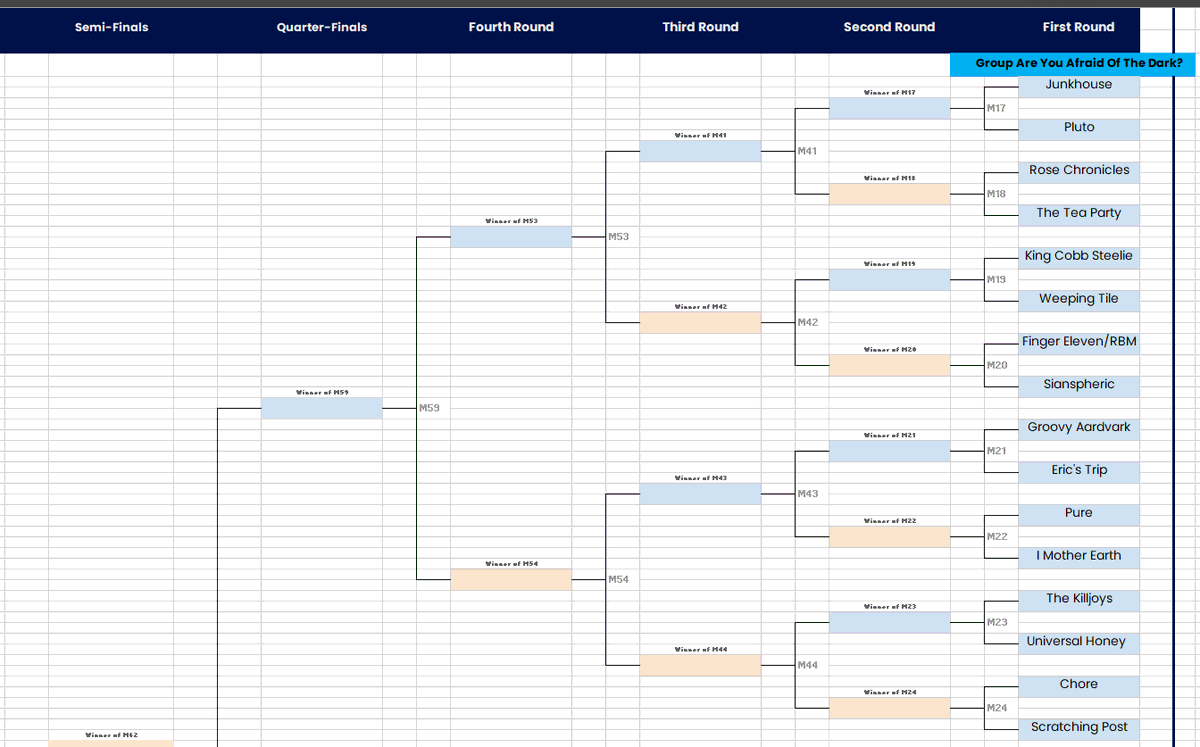The width and height of the screenshot is (1200, 747).
Task: Select the Winner of M20 result cell
Action: tap(889, 365)
